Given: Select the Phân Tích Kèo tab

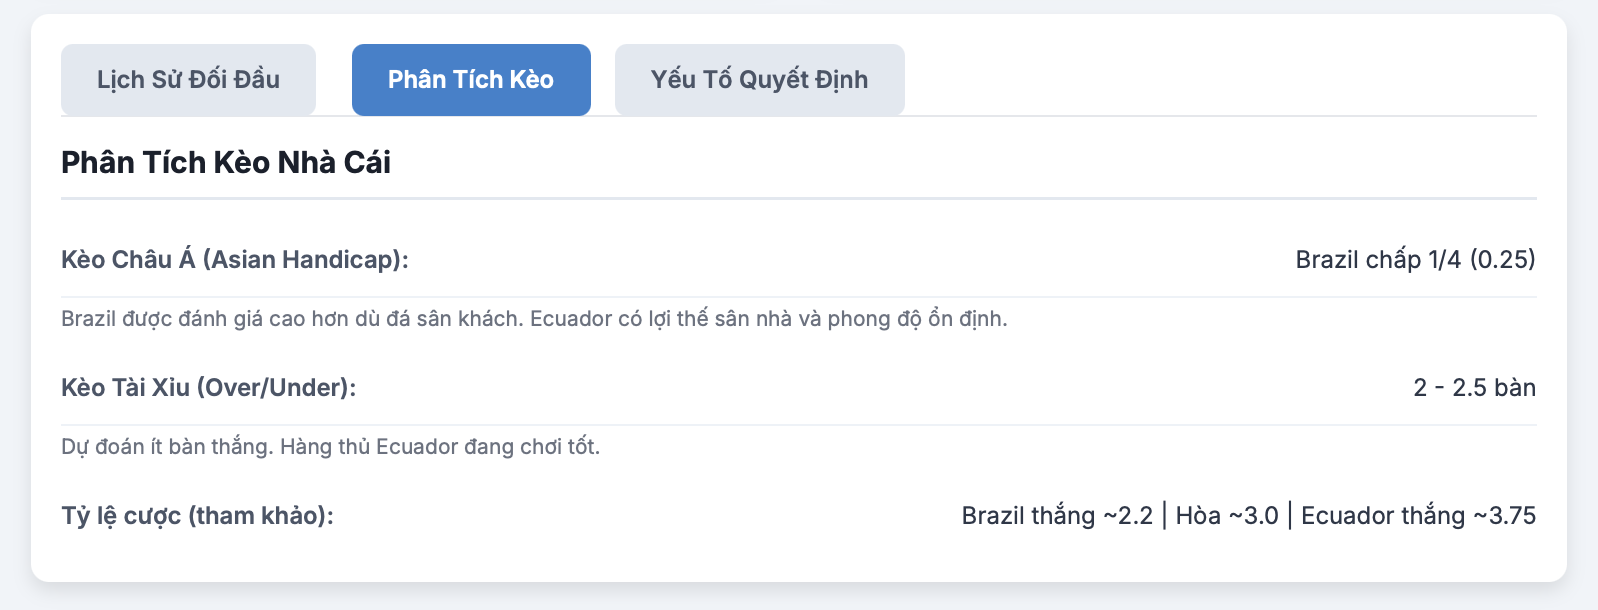Looking at the screenshot, I should click(x=471, y=80).
